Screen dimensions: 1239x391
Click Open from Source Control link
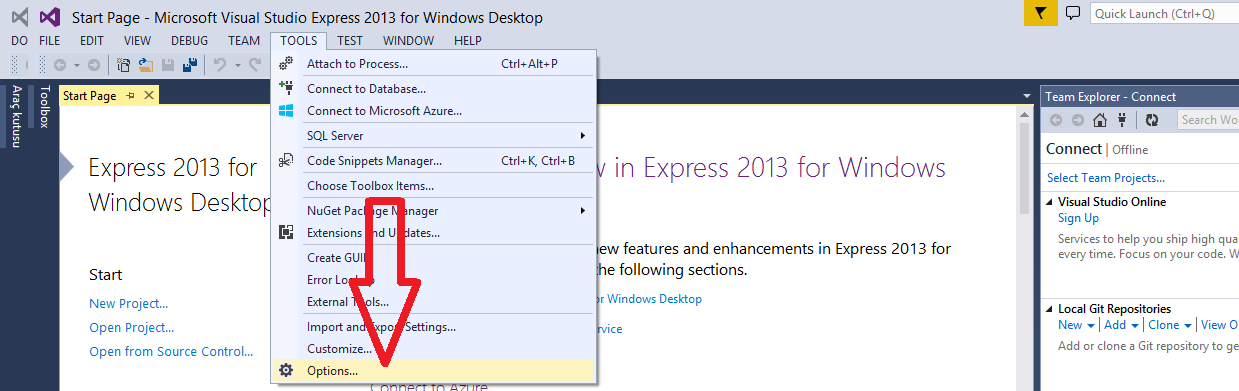click(171, 351)
